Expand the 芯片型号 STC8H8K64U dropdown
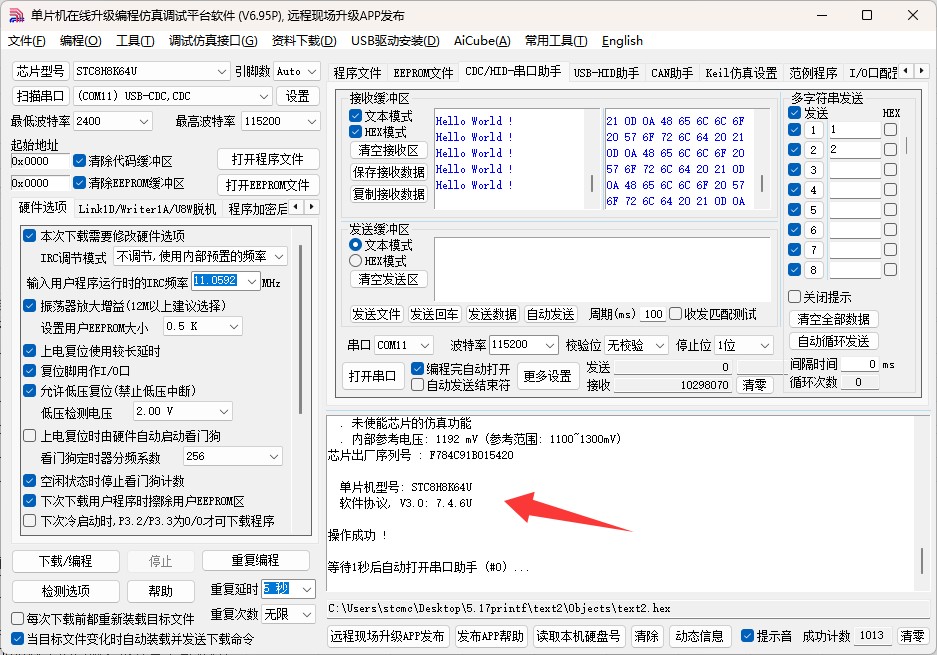The width and height of the screenshot is (937, 655). click(x=222, y=72)
